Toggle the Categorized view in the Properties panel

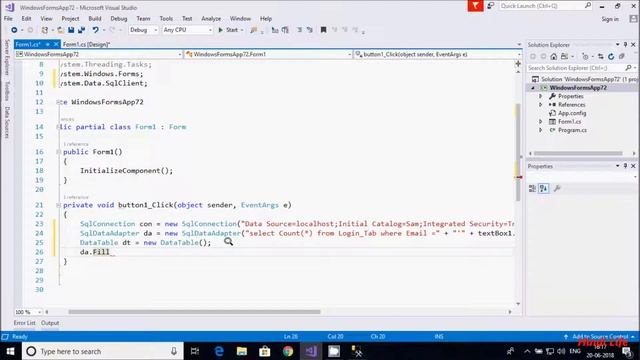532,188
